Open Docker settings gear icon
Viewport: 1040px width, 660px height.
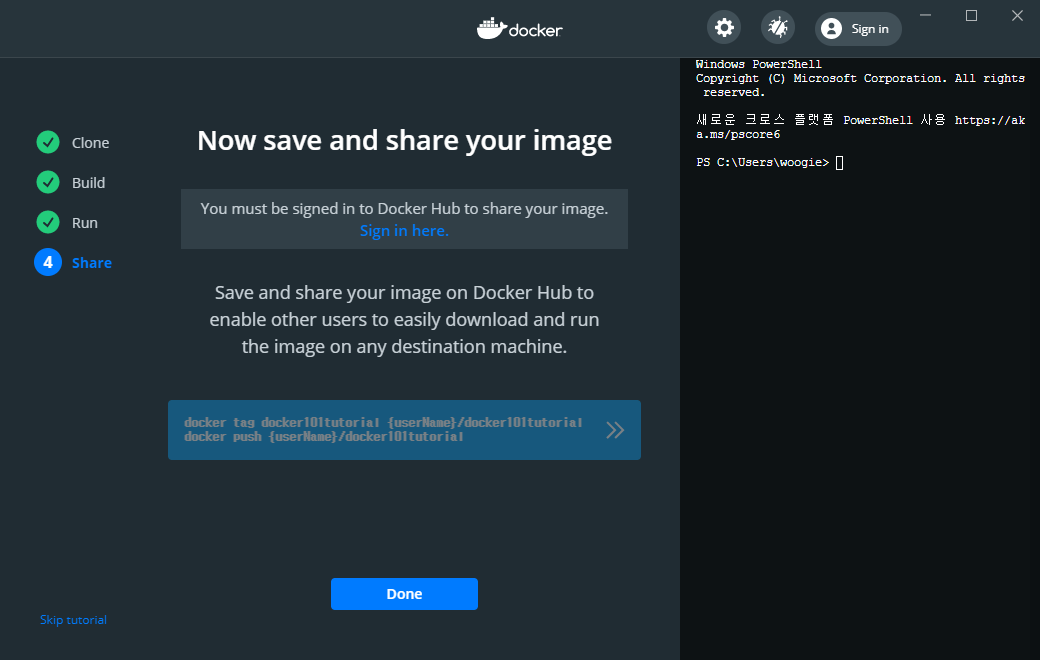(x=724, y=28)
